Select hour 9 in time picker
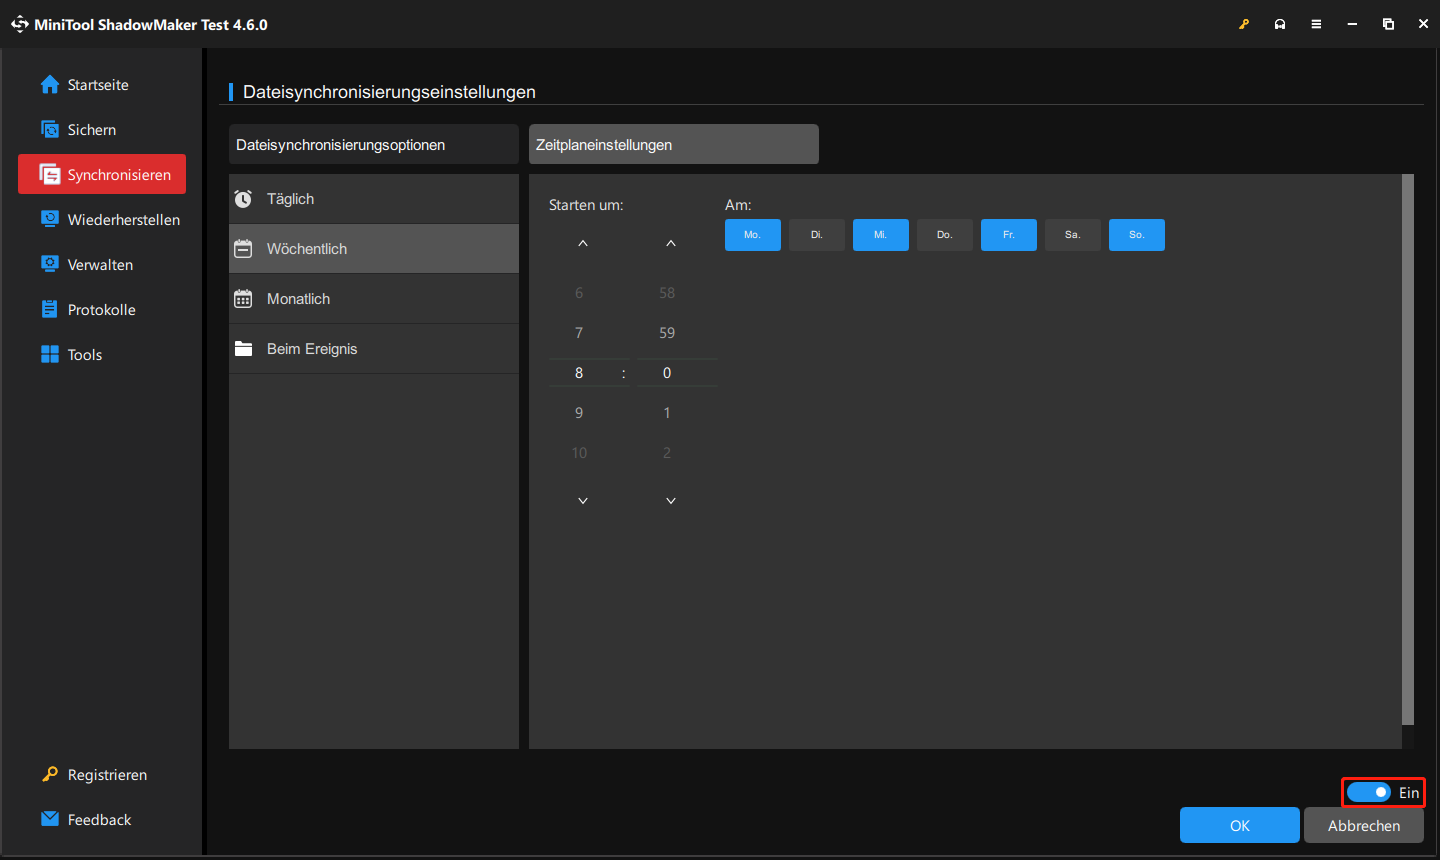This screenshot has height=860, width=1440. [x=579, y=413]
